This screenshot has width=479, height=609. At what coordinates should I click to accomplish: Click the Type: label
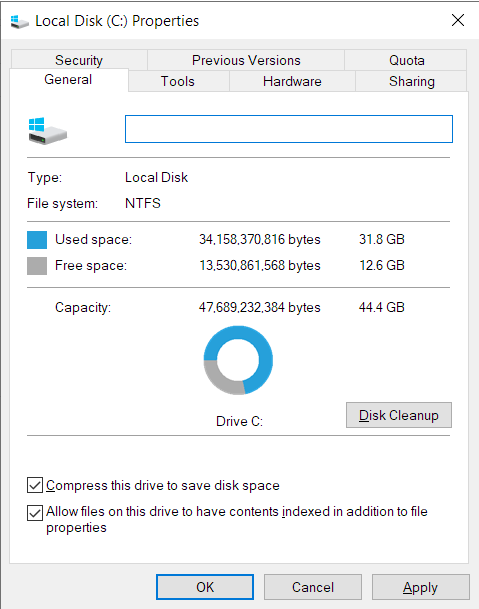(x=45, y=177)
